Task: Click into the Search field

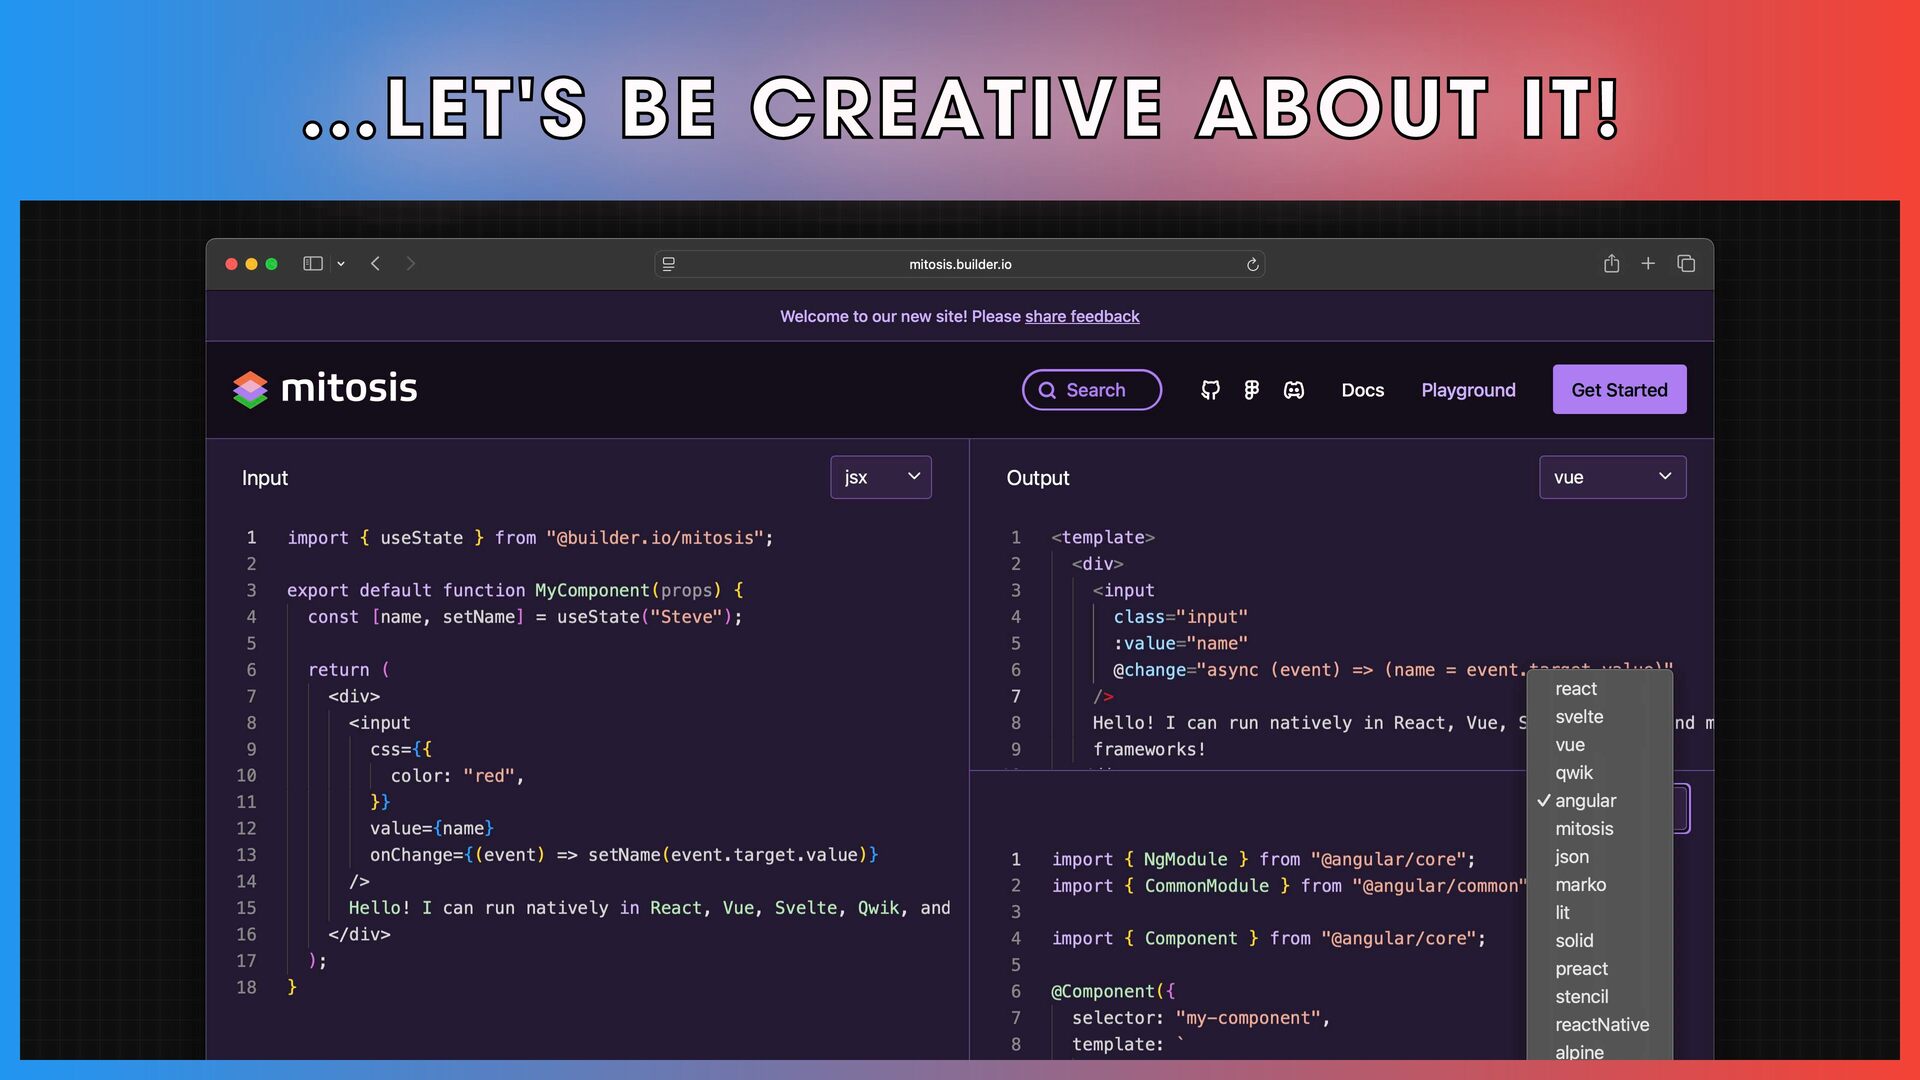Action: click(x=1092, y=390)
